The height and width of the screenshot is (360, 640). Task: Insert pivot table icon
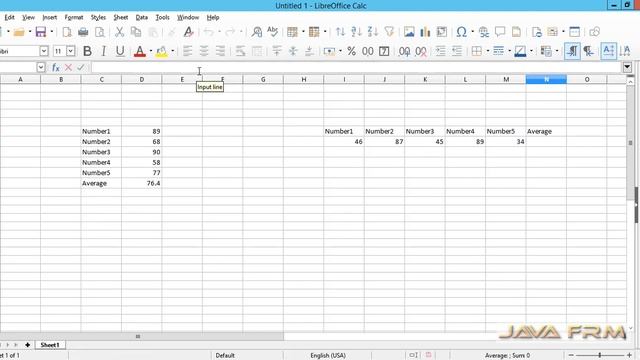point(442,32)
